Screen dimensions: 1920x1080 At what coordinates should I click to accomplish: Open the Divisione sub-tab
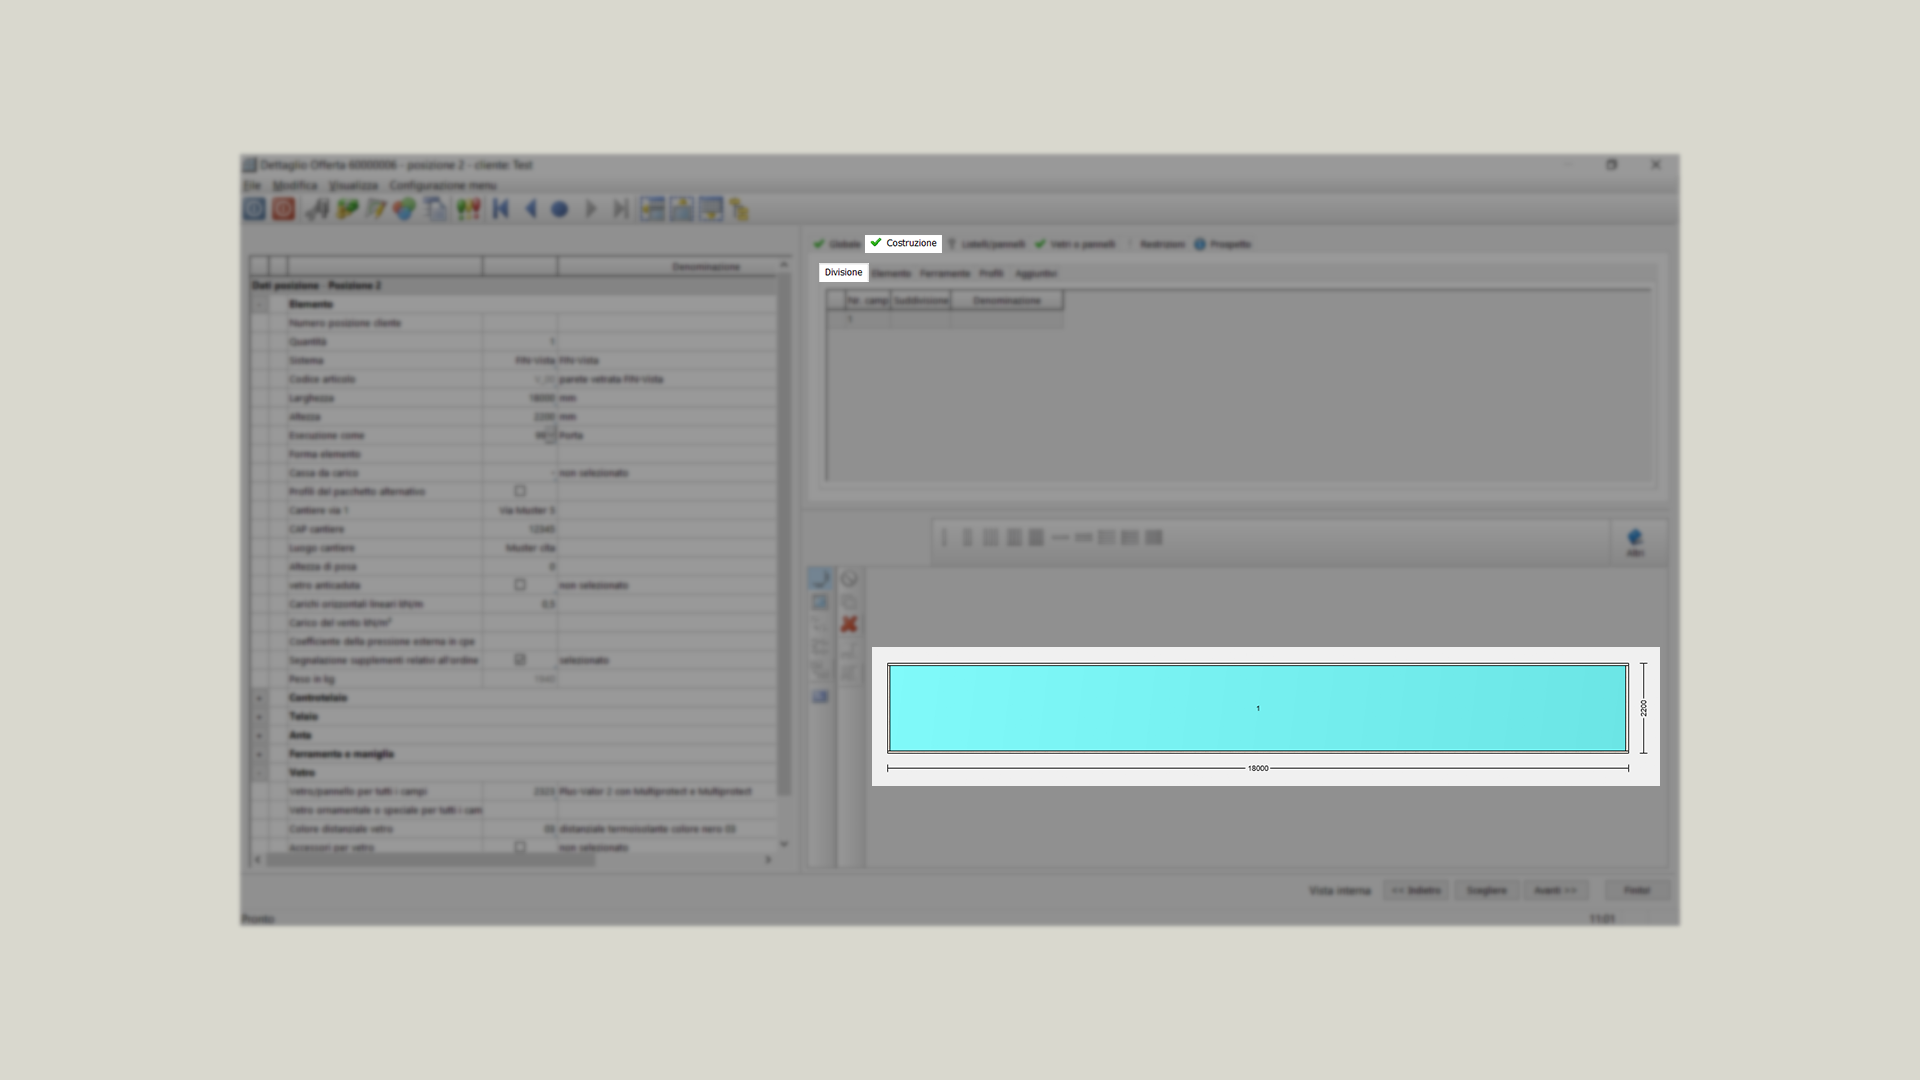[x=843, y=272]
